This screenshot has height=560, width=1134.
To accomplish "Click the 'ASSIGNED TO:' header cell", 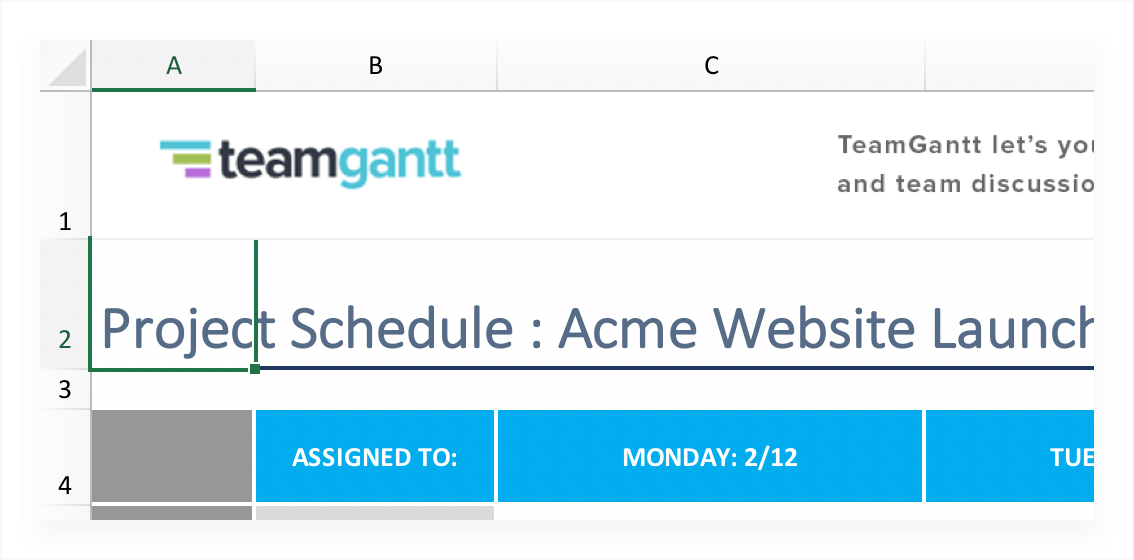I will (x=375, y=457).
